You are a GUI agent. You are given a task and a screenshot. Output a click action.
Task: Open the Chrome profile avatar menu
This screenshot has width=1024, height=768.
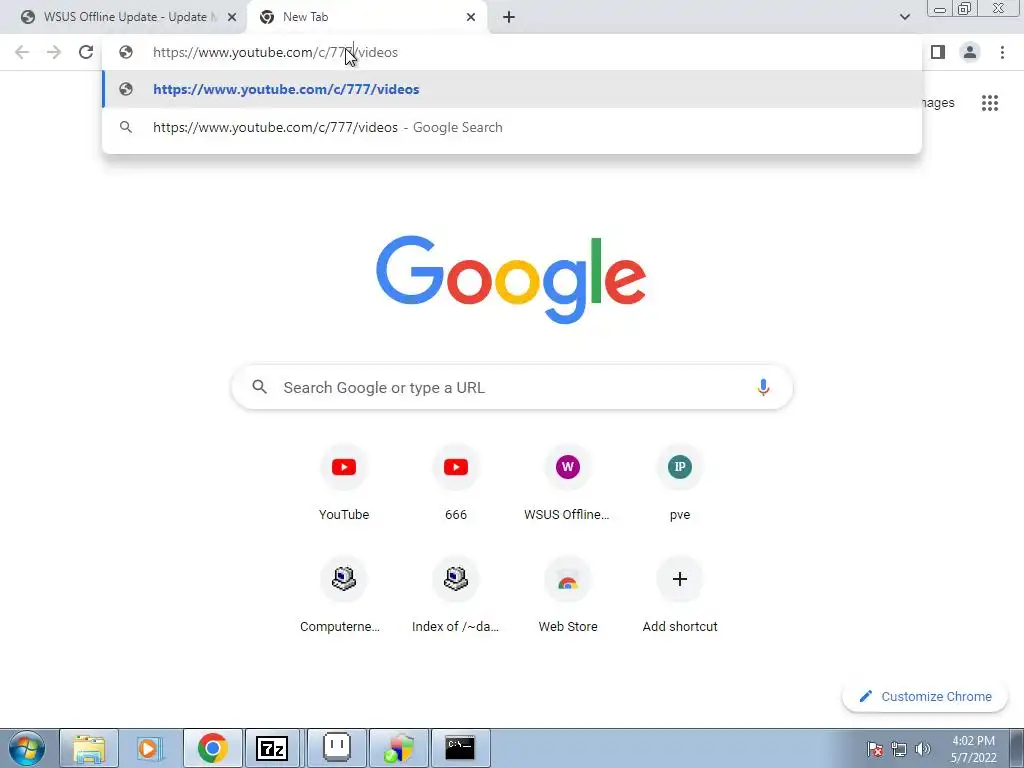[970, 52]
